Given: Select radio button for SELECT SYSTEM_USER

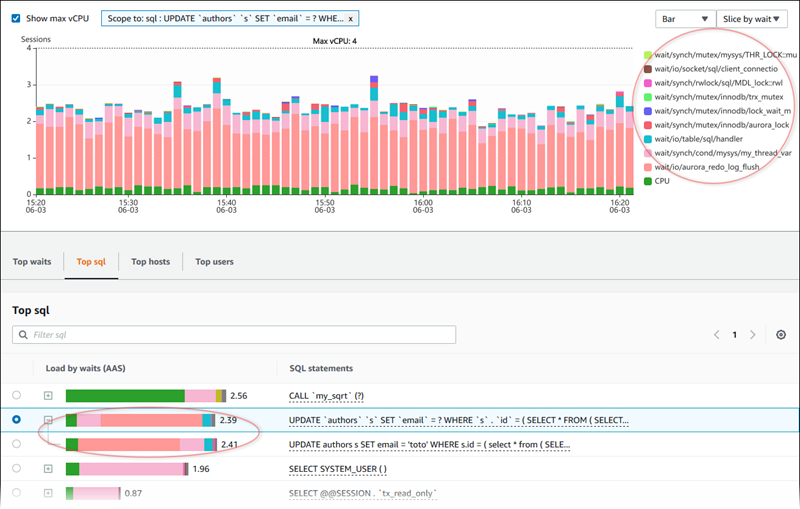Looking at the screenshot, I should tap(16, 468).
